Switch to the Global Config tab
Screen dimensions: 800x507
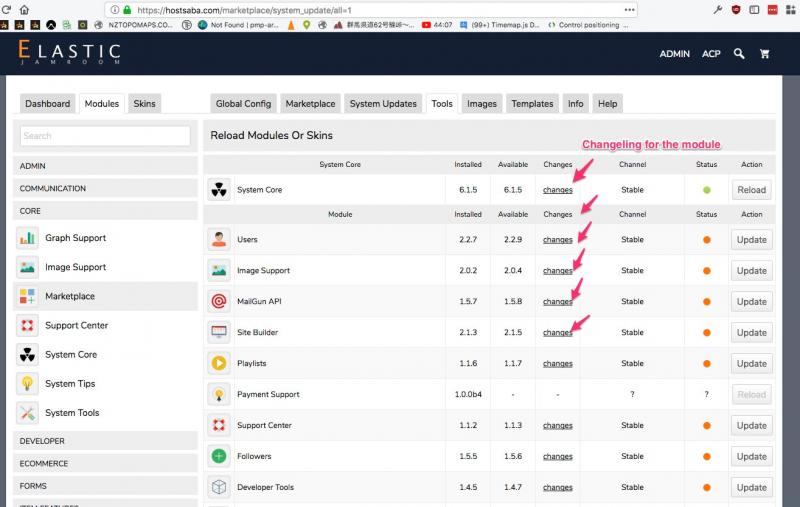point(243,103)
